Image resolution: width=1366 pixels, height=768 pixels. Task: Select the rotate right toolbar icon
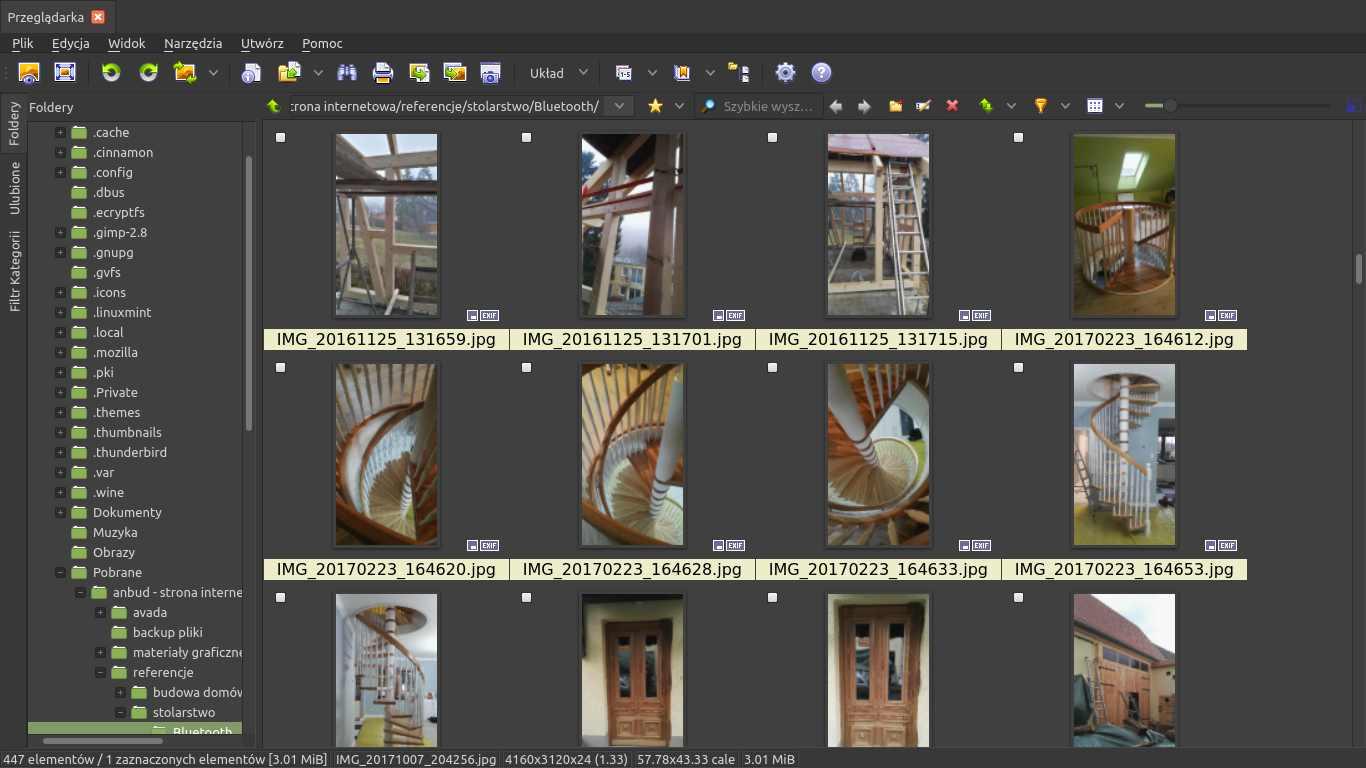pos(148,72)
